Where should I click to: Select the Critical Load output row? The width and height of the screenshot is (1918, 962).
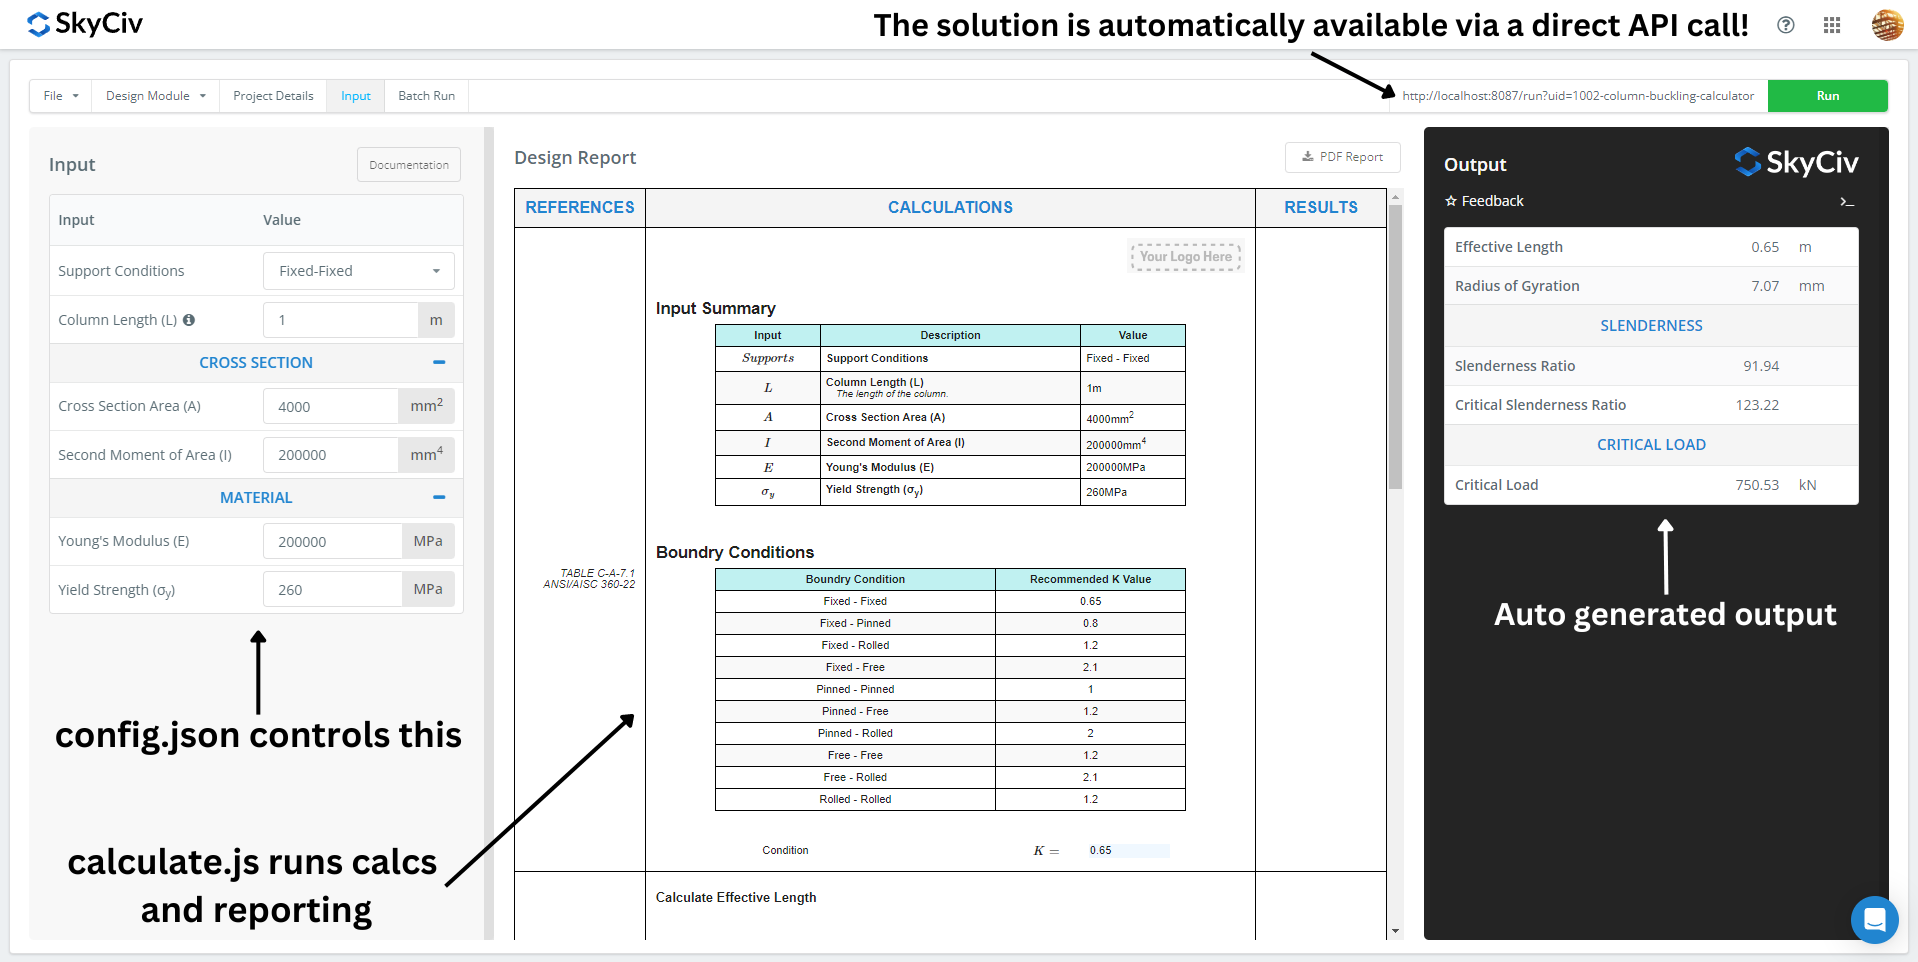[x=1651, y=485]
